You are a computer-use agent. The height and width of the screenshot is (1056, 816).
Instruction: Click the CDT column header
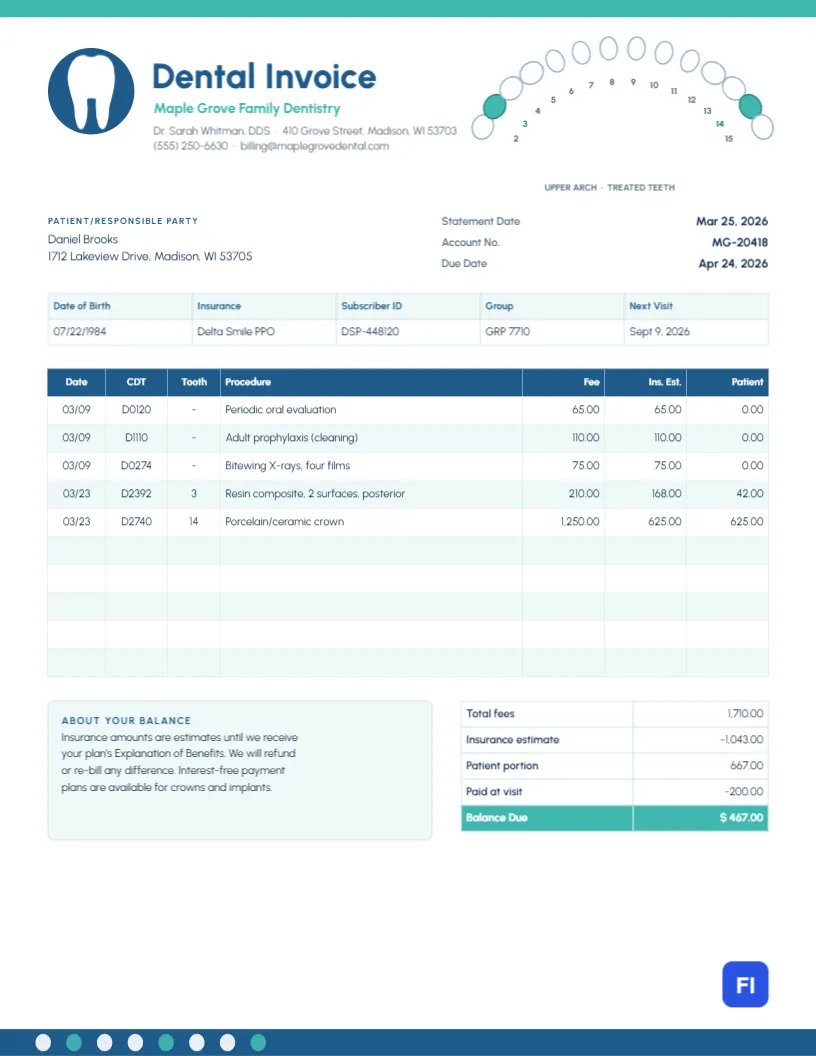tap(136, 382)
